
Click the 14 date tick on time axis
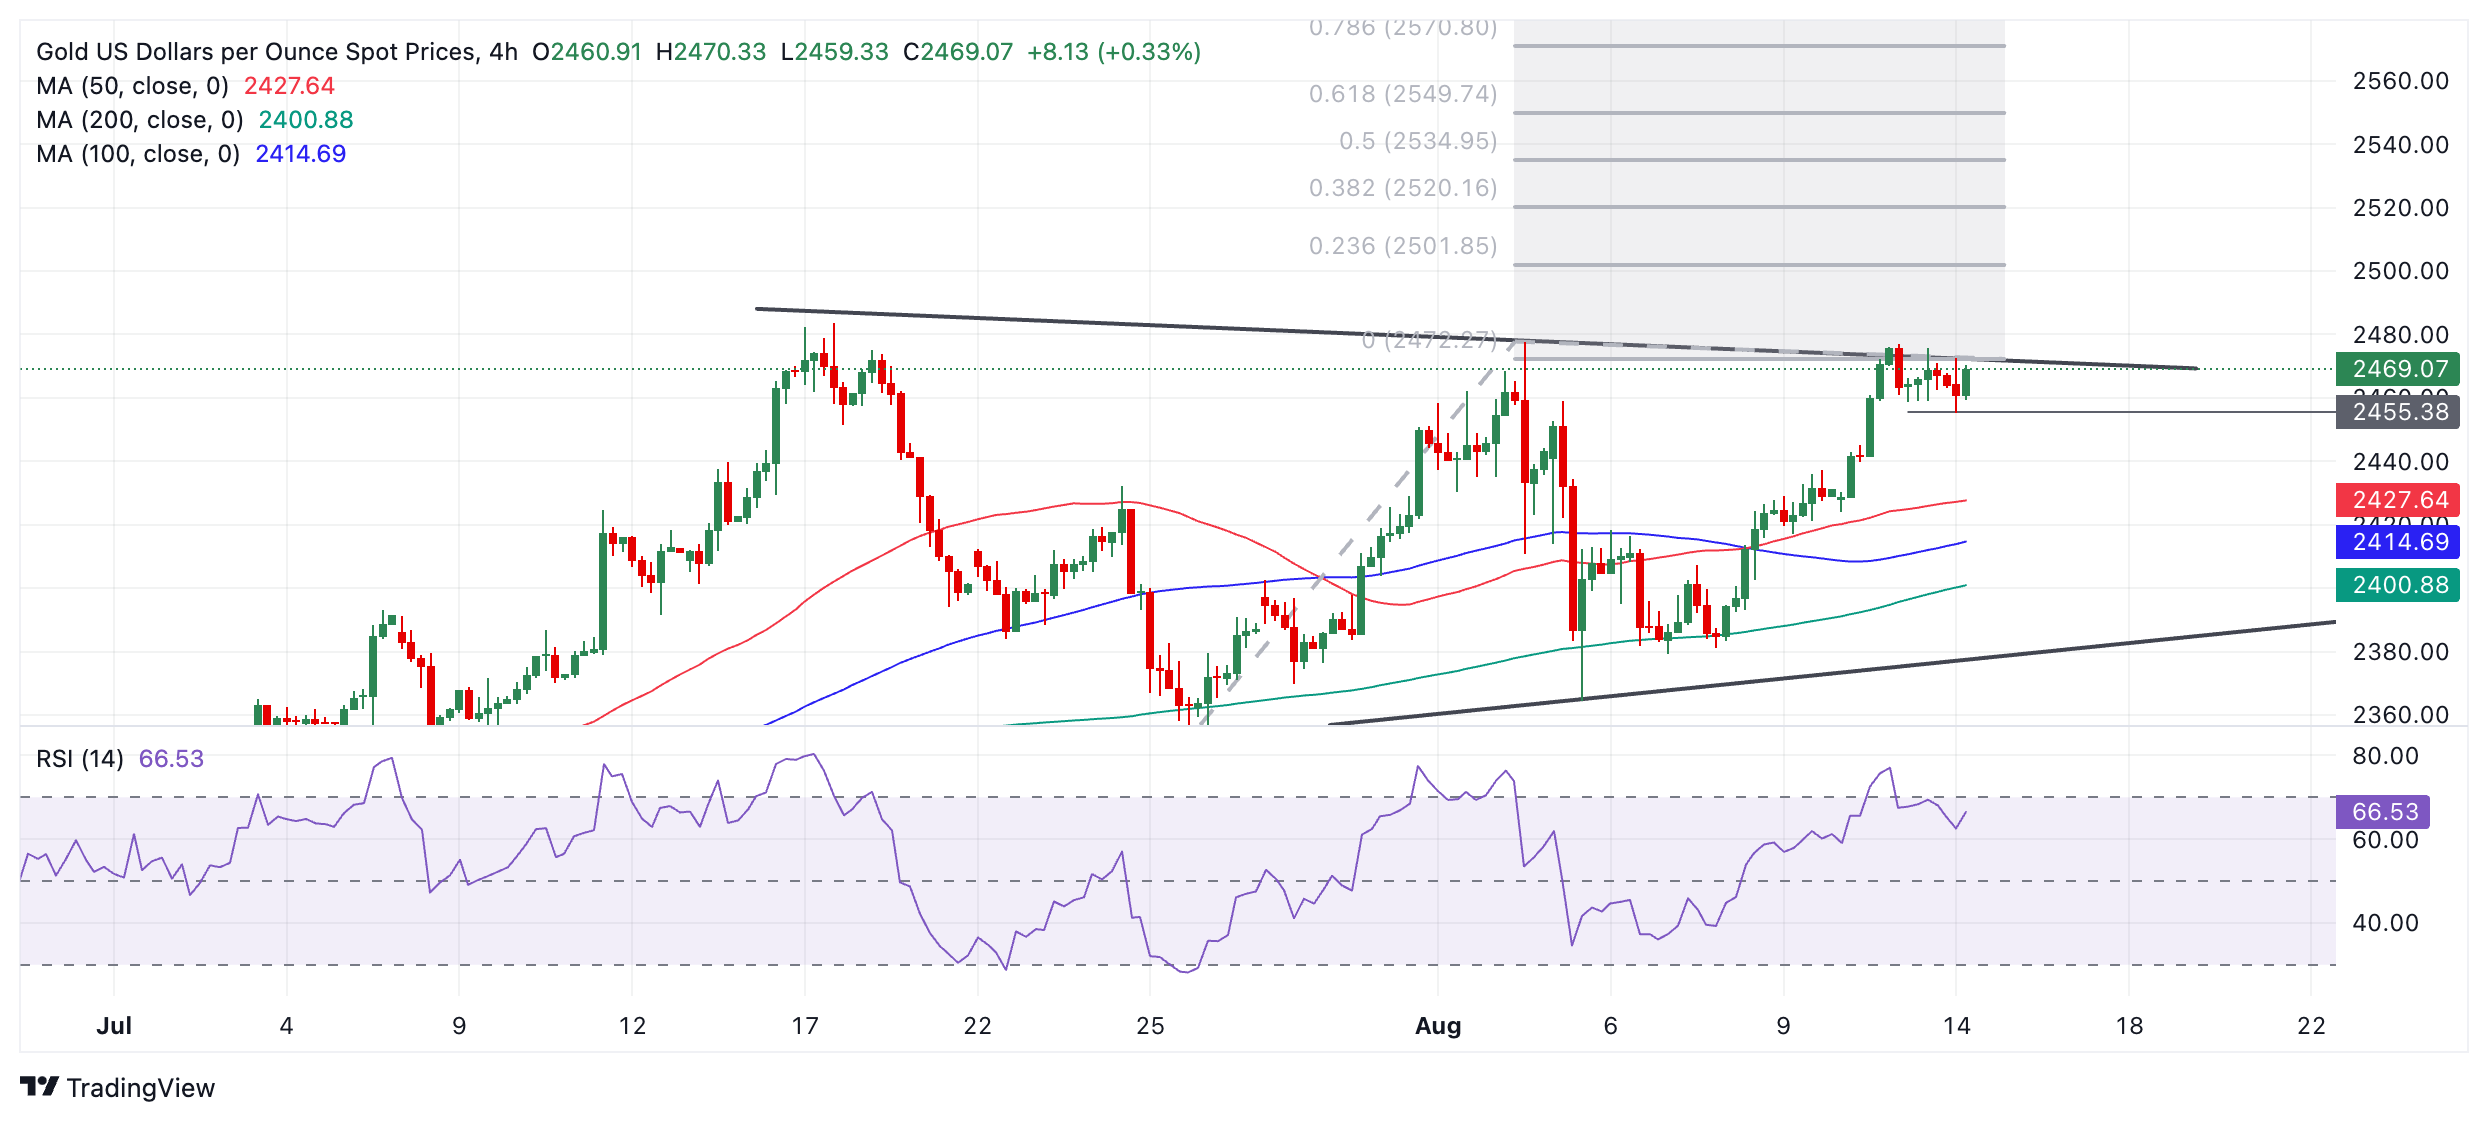click(1956, 1026)
